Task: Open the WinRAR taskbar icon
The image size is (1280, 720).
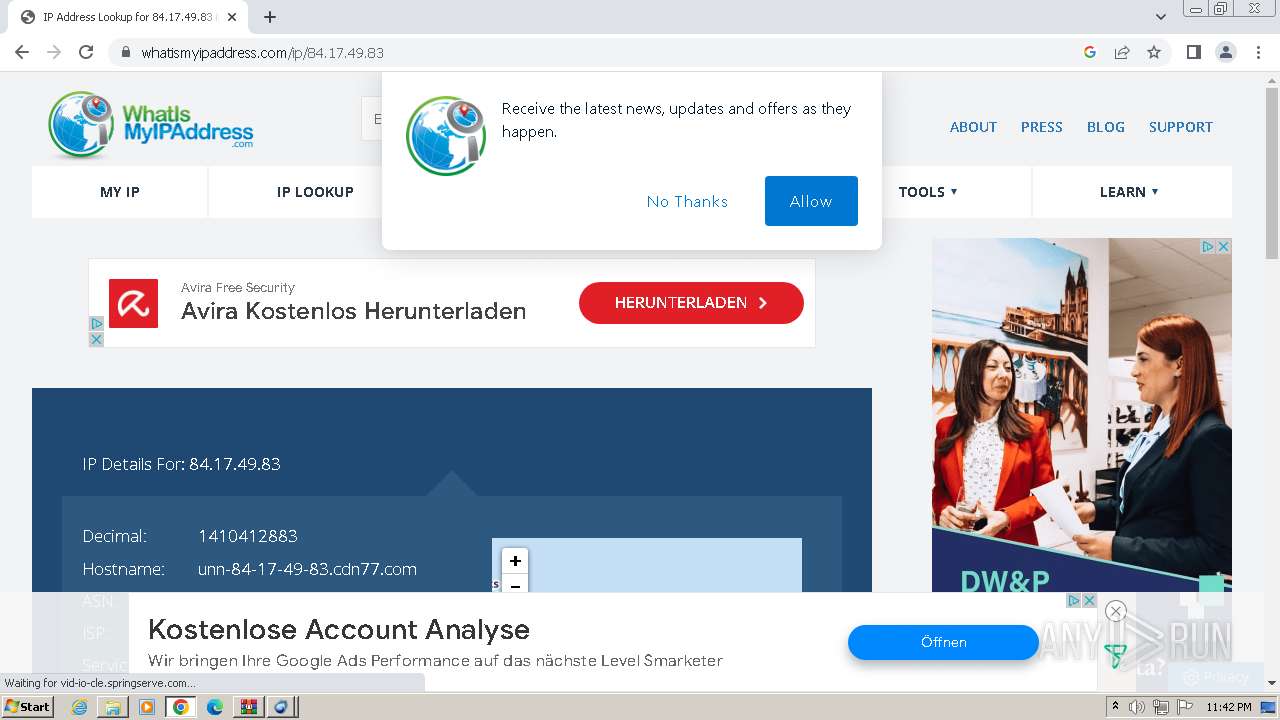Action: coord(249,707)
